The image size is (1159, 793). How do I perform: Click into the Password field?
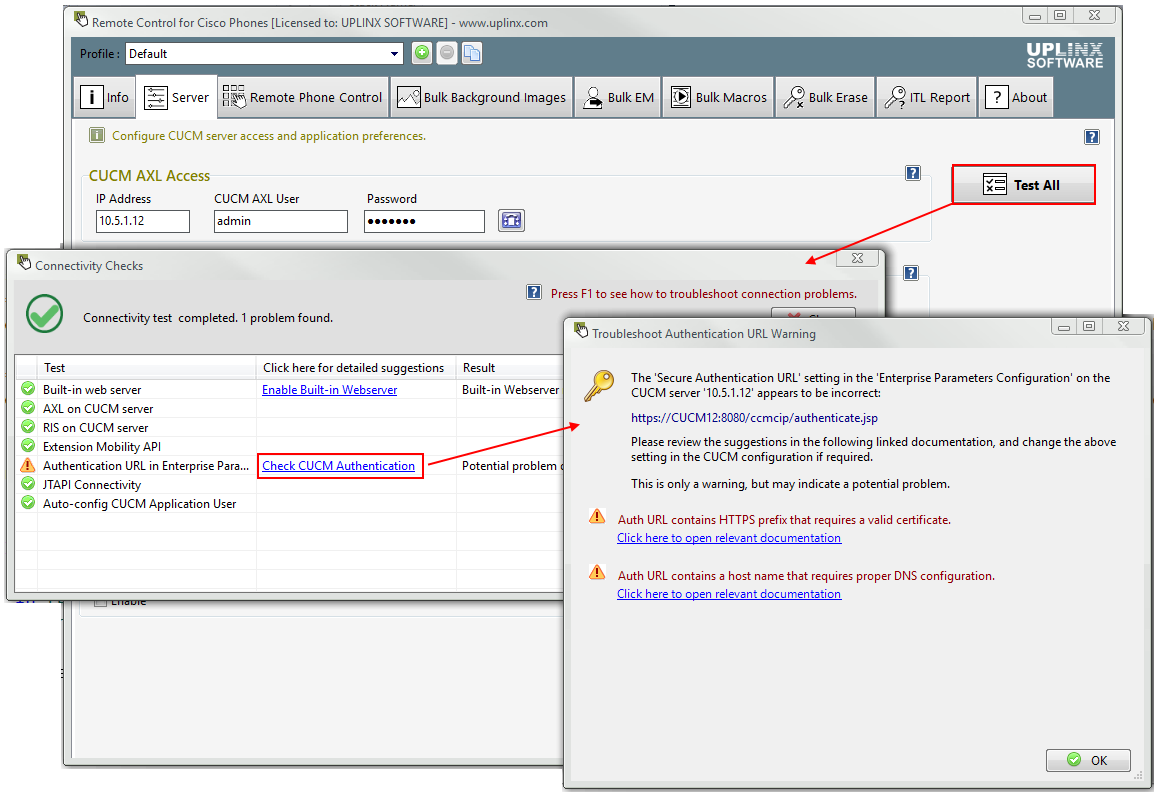424,221
